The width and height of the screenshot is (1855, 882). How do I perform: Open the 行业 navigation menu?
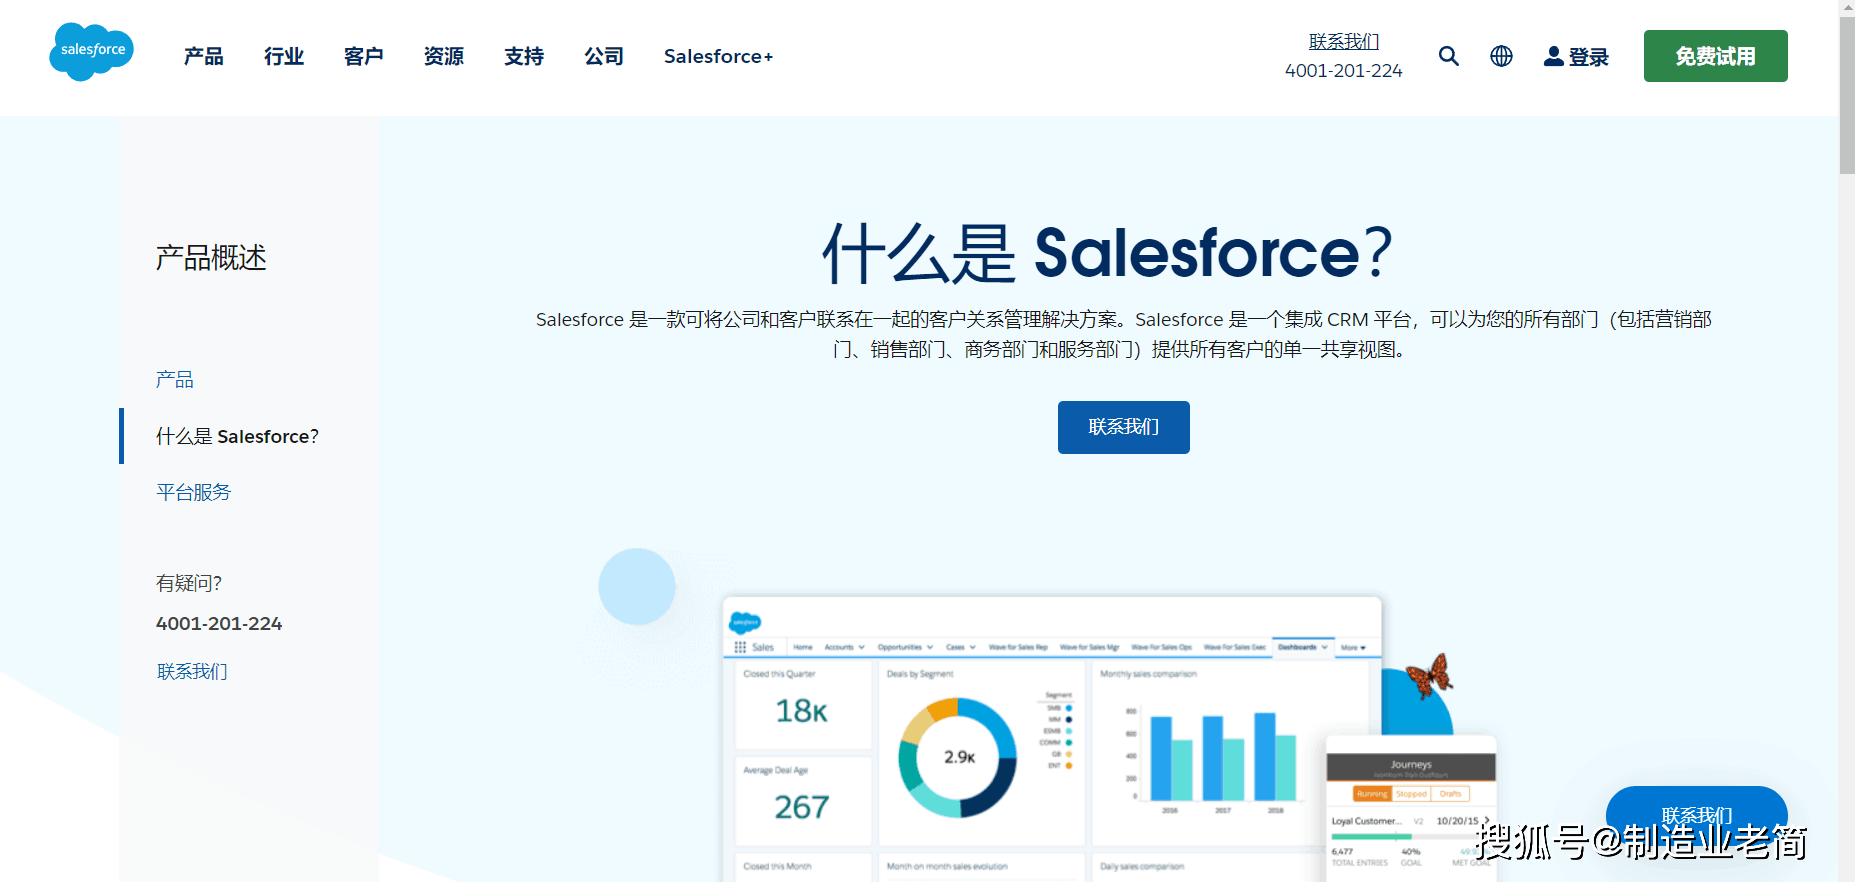(x=284, y=56)
